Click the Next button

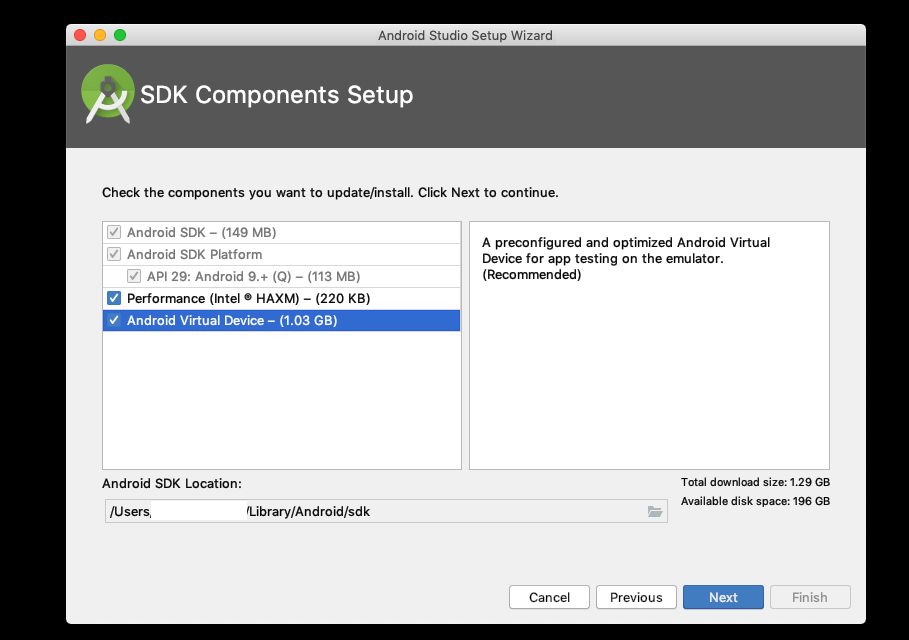click(723, 597)
